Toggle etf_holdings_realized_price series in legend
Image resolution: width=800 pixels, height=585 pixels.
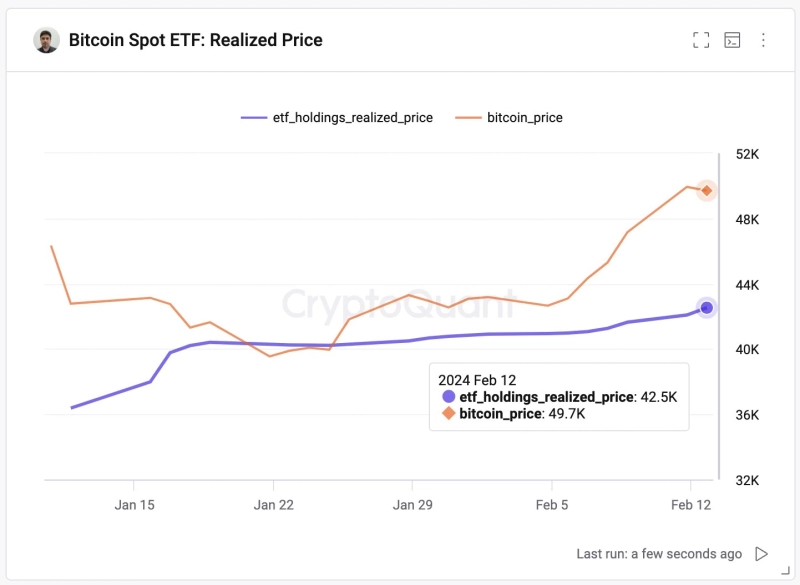(x=352, y=117)
